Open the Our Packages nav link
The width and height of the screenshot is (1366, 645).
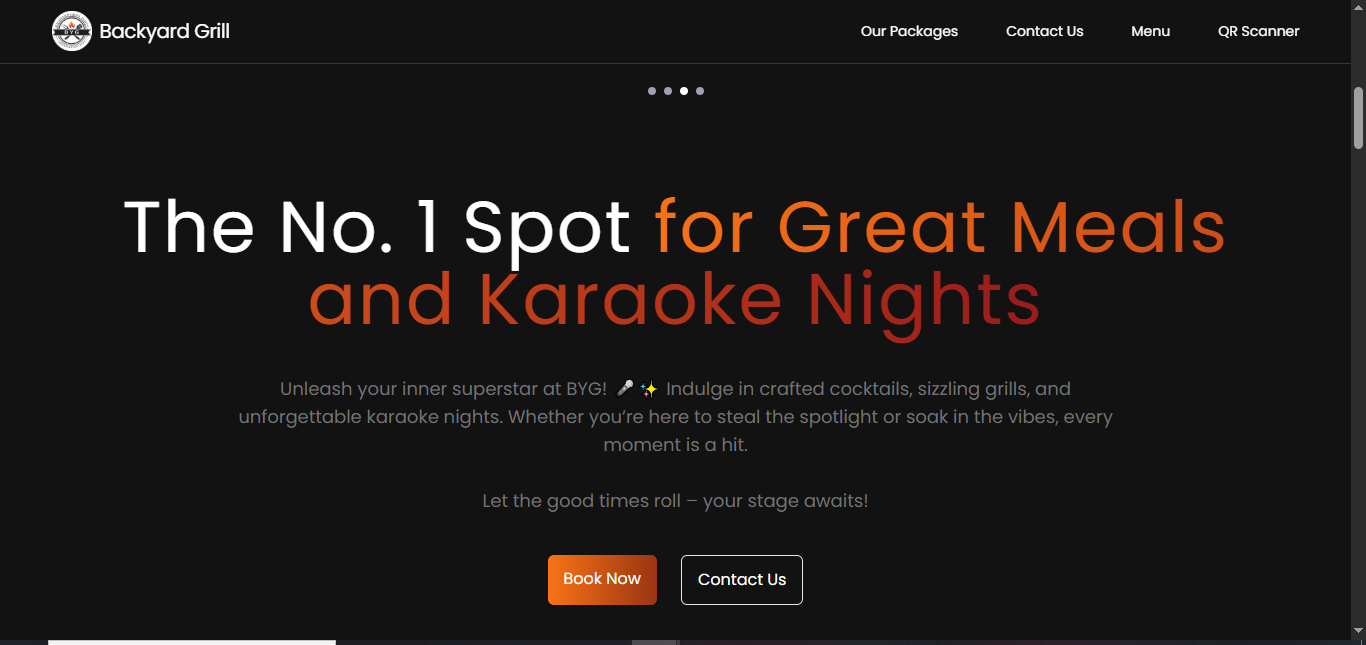[x=909, y=31]
